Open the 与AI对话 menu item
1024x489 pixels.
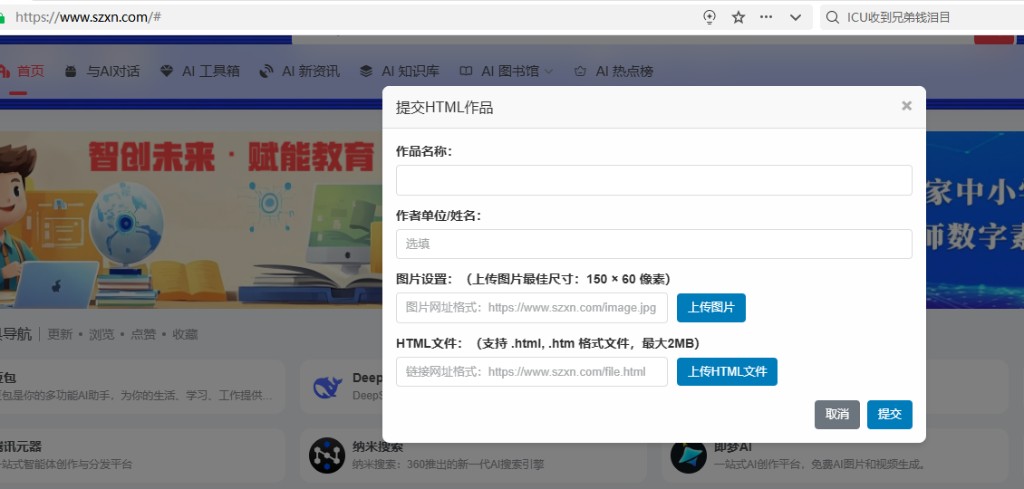[102, 71]
